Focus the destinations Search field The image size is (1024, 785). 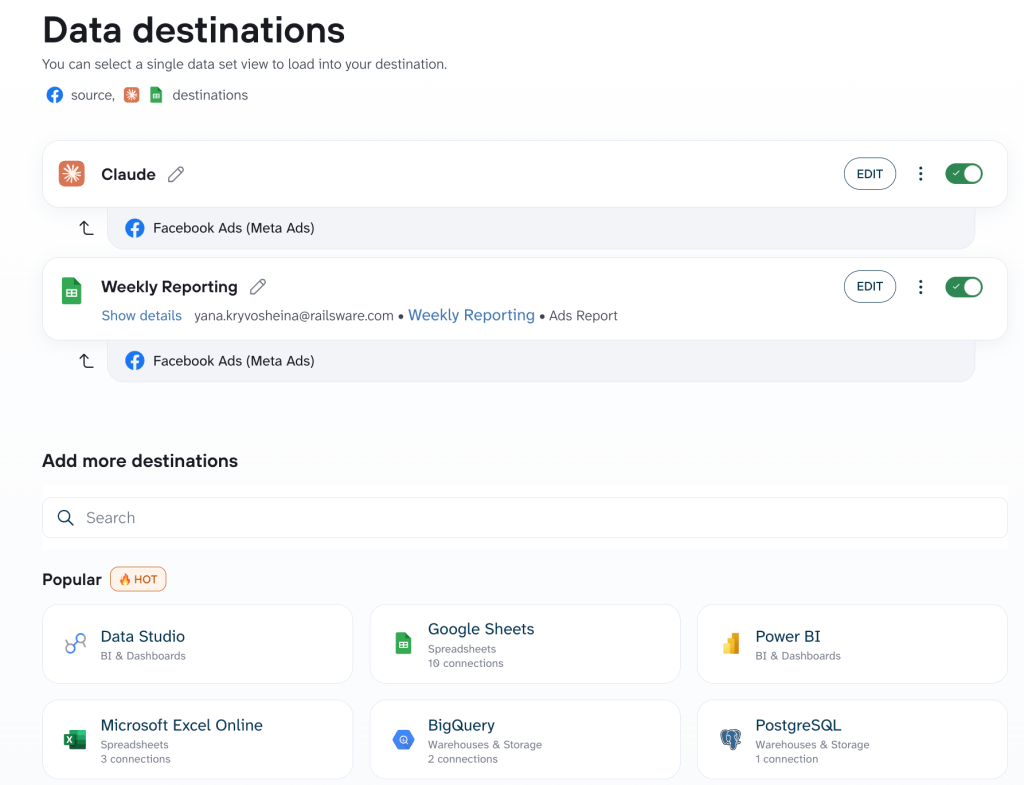point(525,518)
